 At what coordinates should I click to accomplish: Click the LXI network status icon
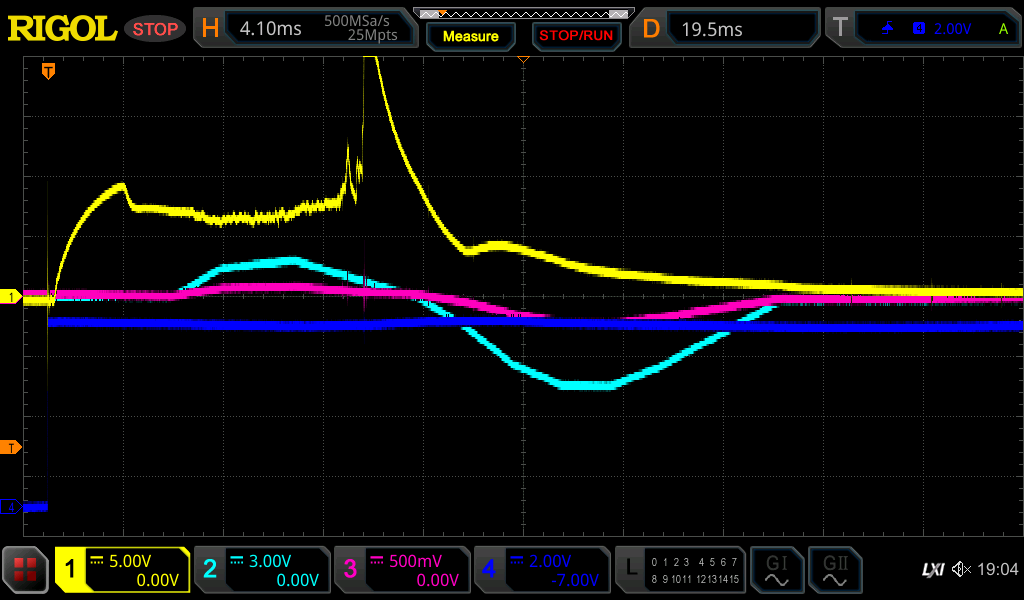click(932, 570)
